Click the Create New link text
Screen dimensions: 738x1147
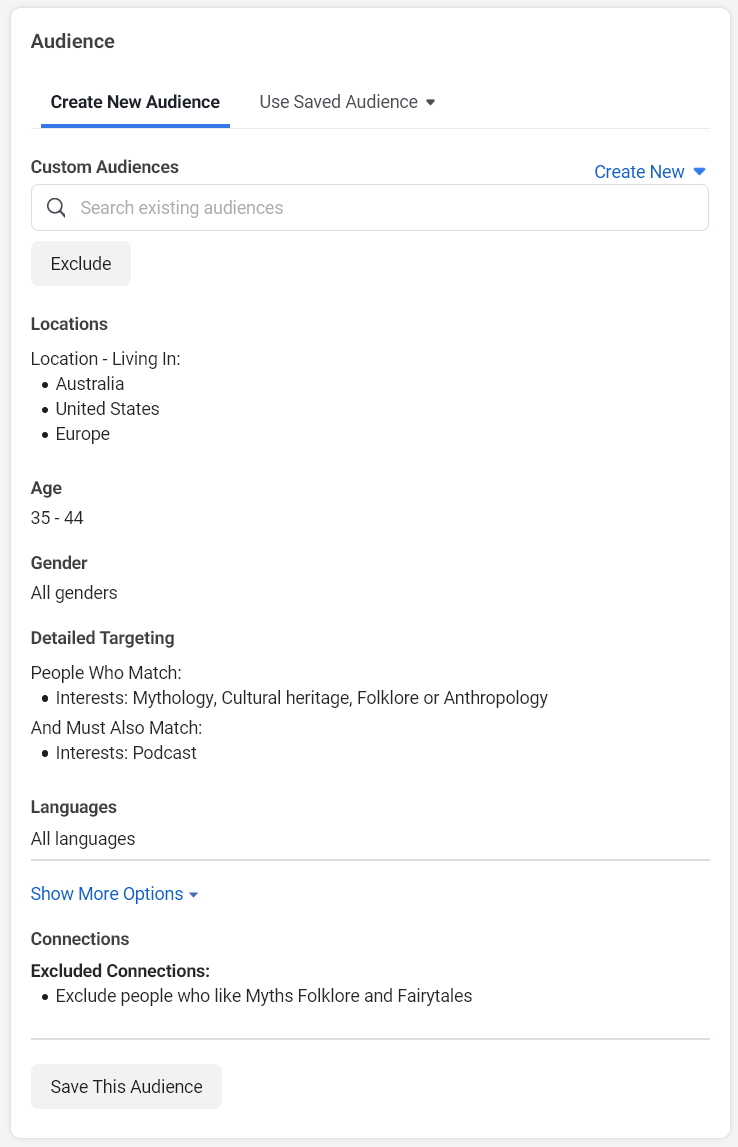coord(639,172)
